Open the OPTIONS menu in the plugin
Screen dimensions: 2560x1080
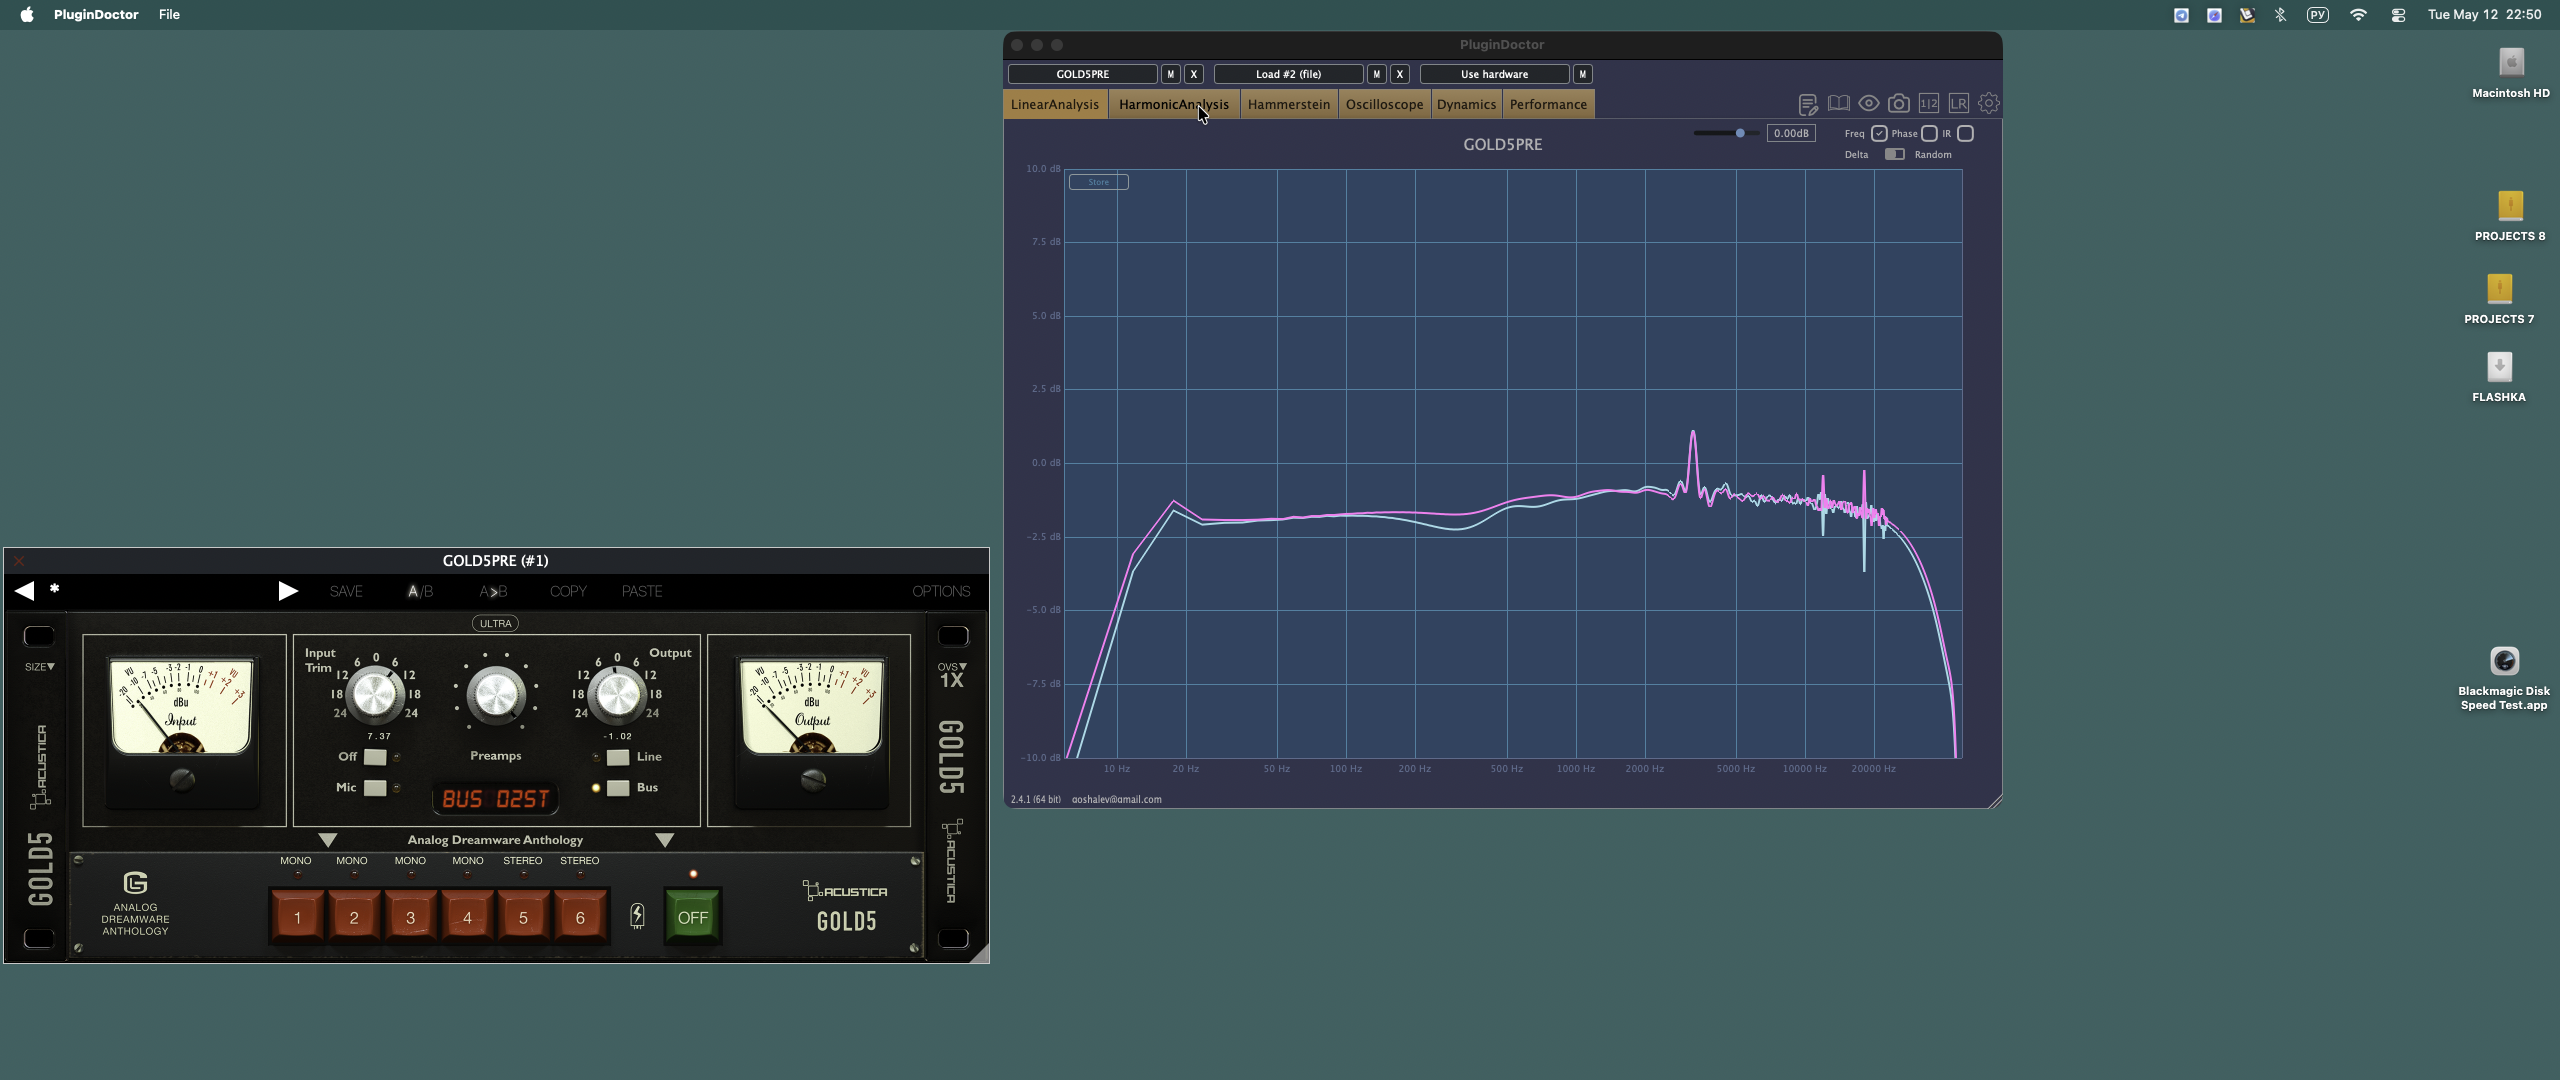(941, 591)
